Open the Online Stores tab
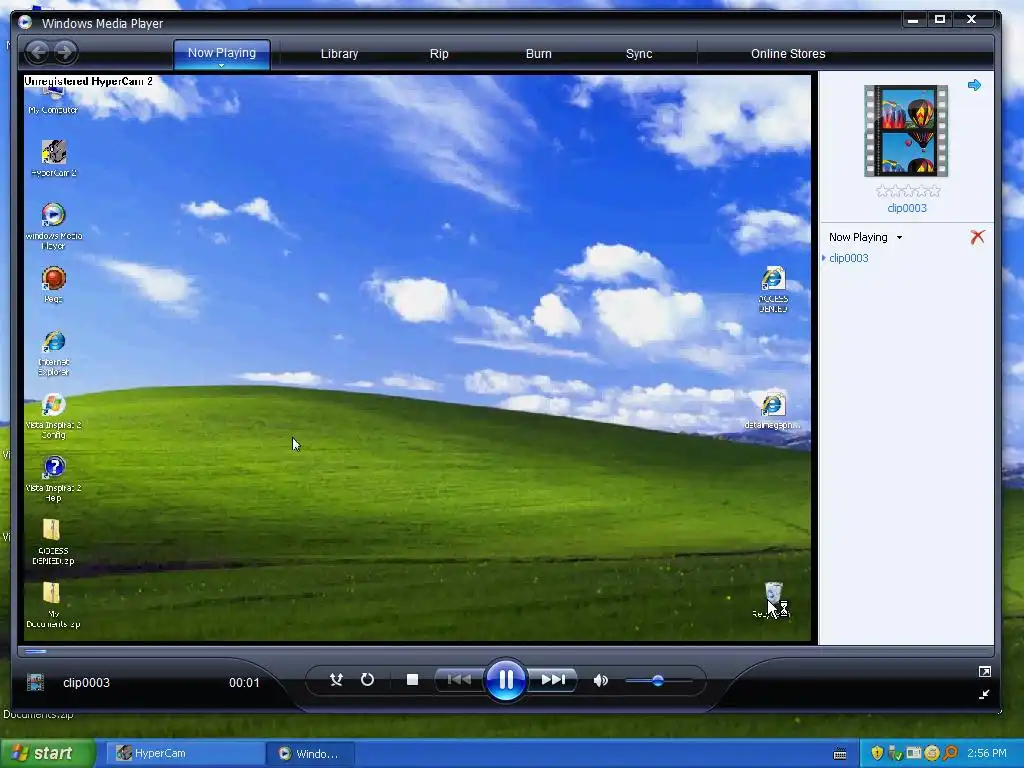Screen dimensions: 1024x768 tap(788, 54)
